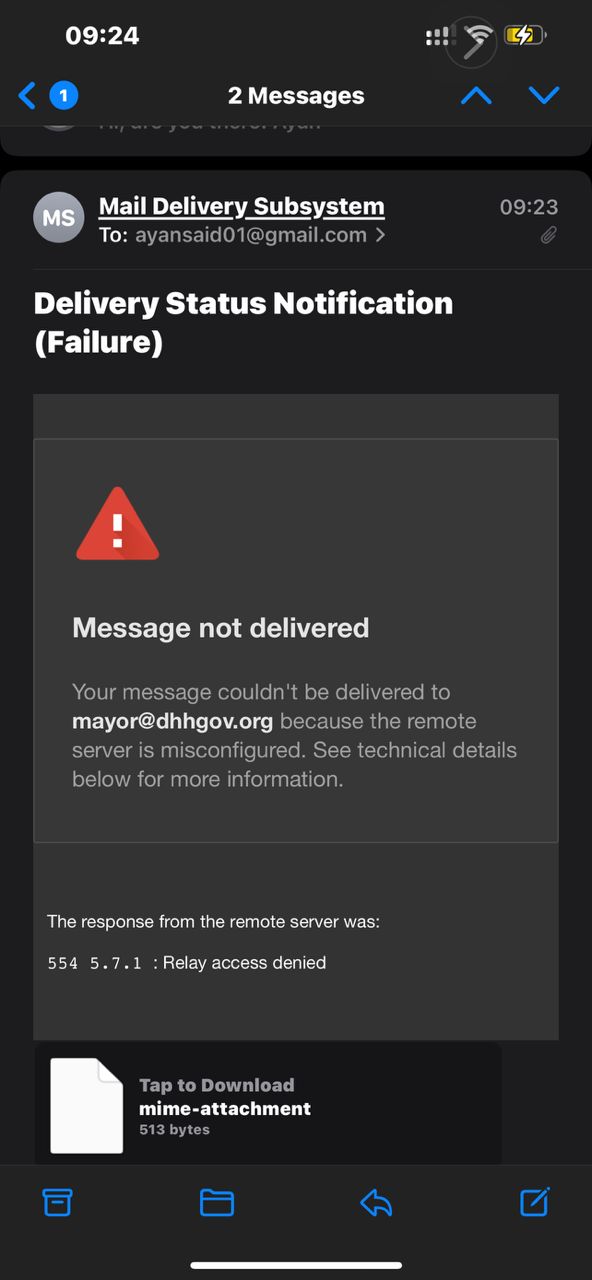Tap the blank file icon of the attachment
Viewport: 592px width, 1280px height.
pyautogui.click(x=87, y=1105)
